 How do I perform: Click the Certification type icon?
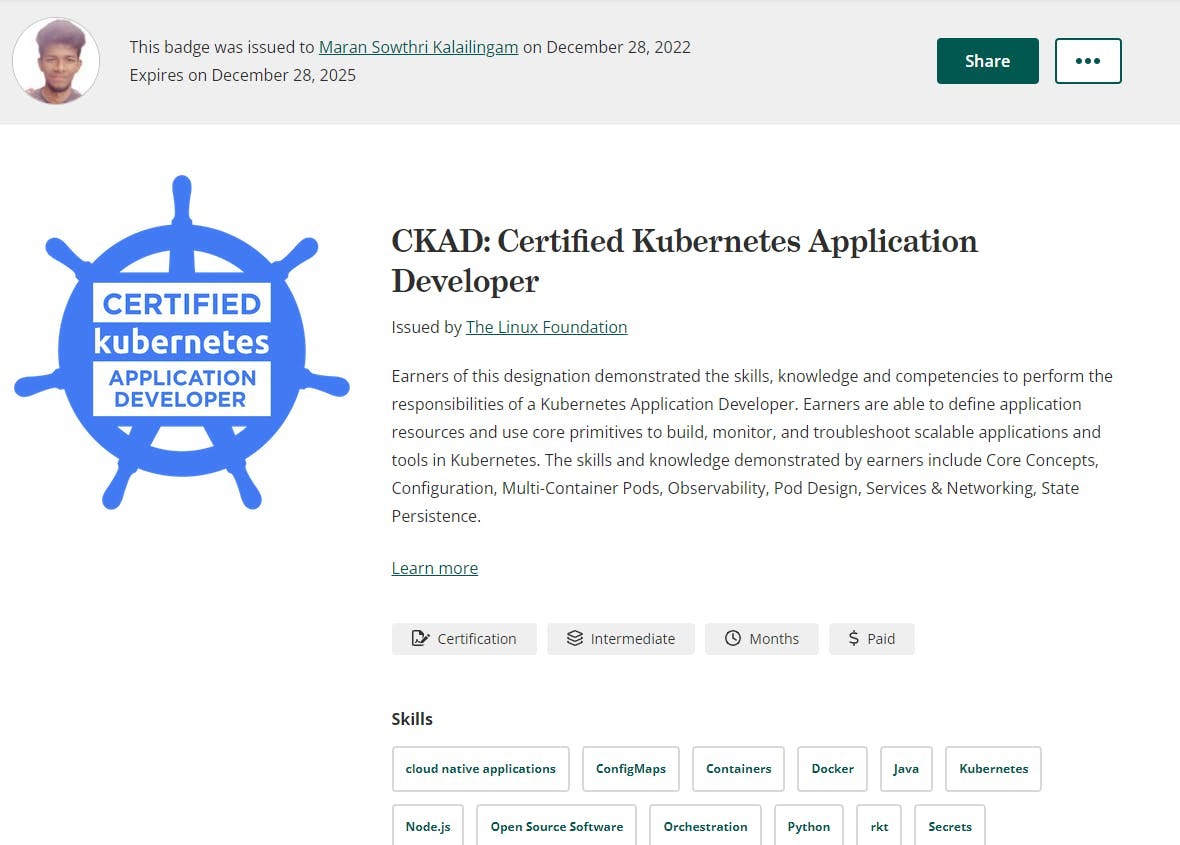click(x=420, y=638)
